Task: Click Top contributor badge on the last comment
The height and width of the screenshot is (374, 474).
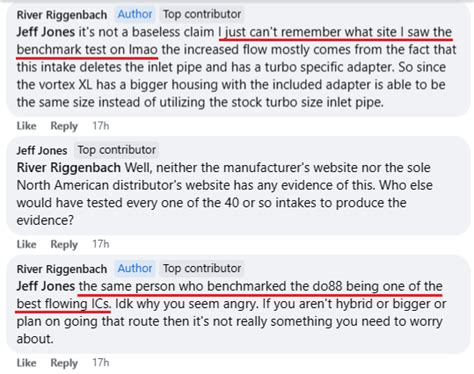Action: pyautogui.click(x=202, y=268)
